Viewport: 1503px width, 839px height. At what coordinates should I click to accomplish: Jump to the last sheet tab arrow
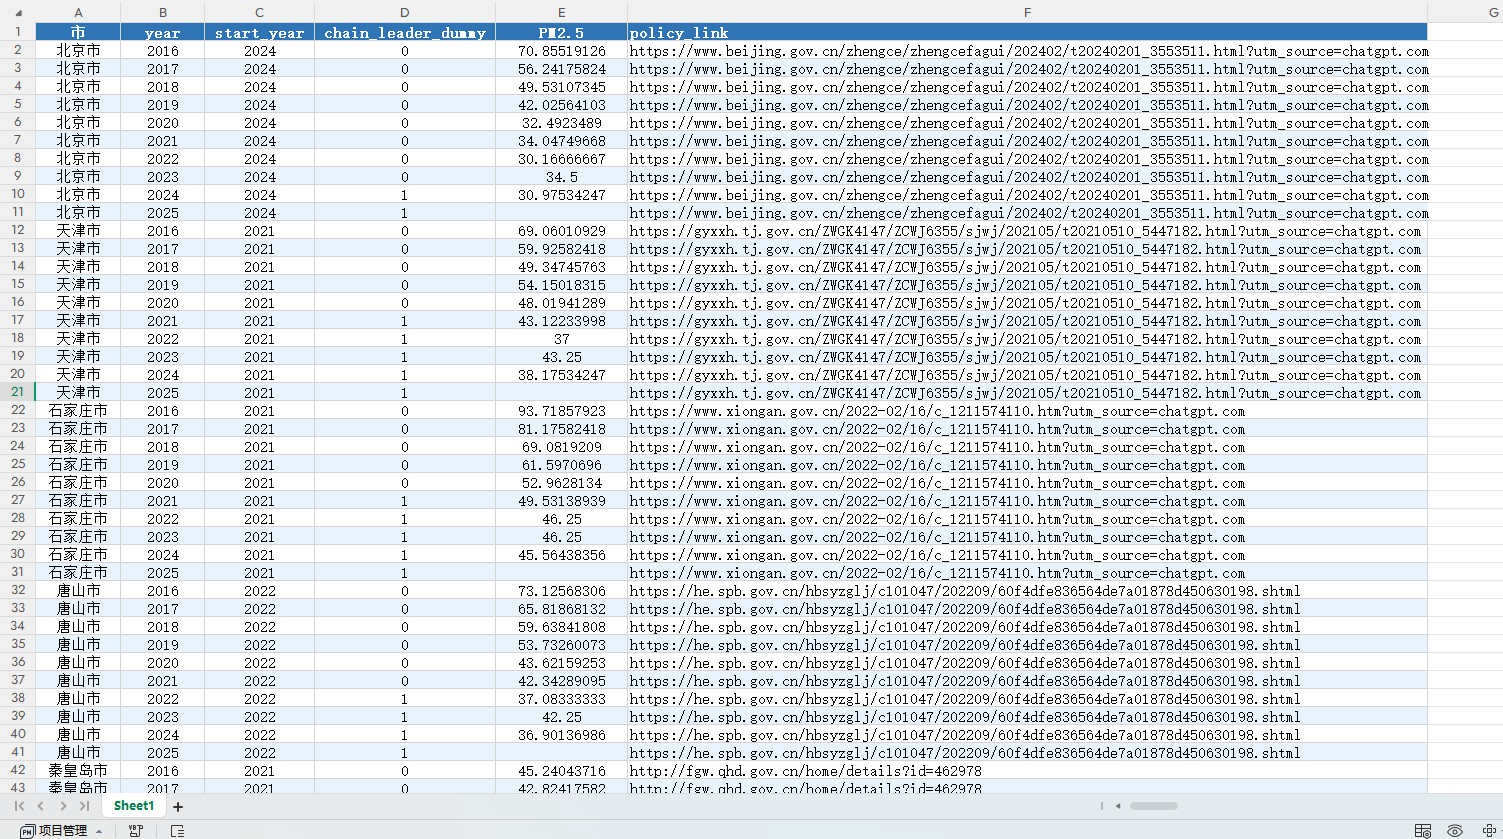click(84, 806)
